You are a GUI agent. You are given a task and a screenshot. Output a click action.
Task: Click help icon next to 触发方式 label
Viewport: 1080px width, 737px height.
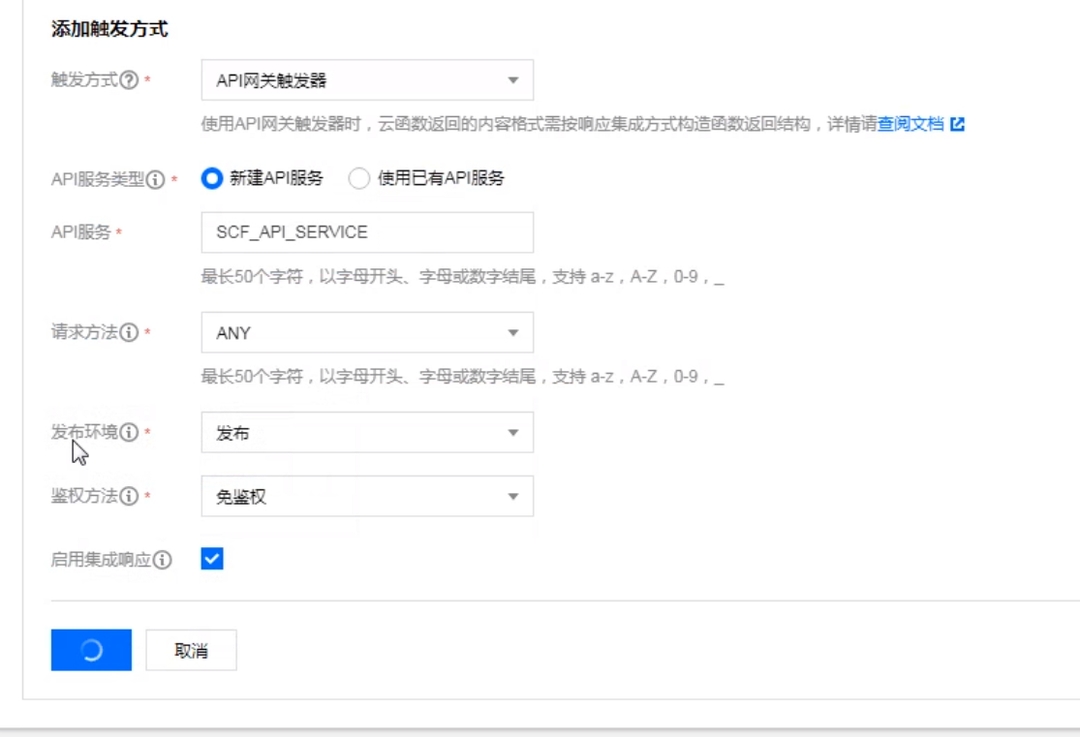pos(128,80)
